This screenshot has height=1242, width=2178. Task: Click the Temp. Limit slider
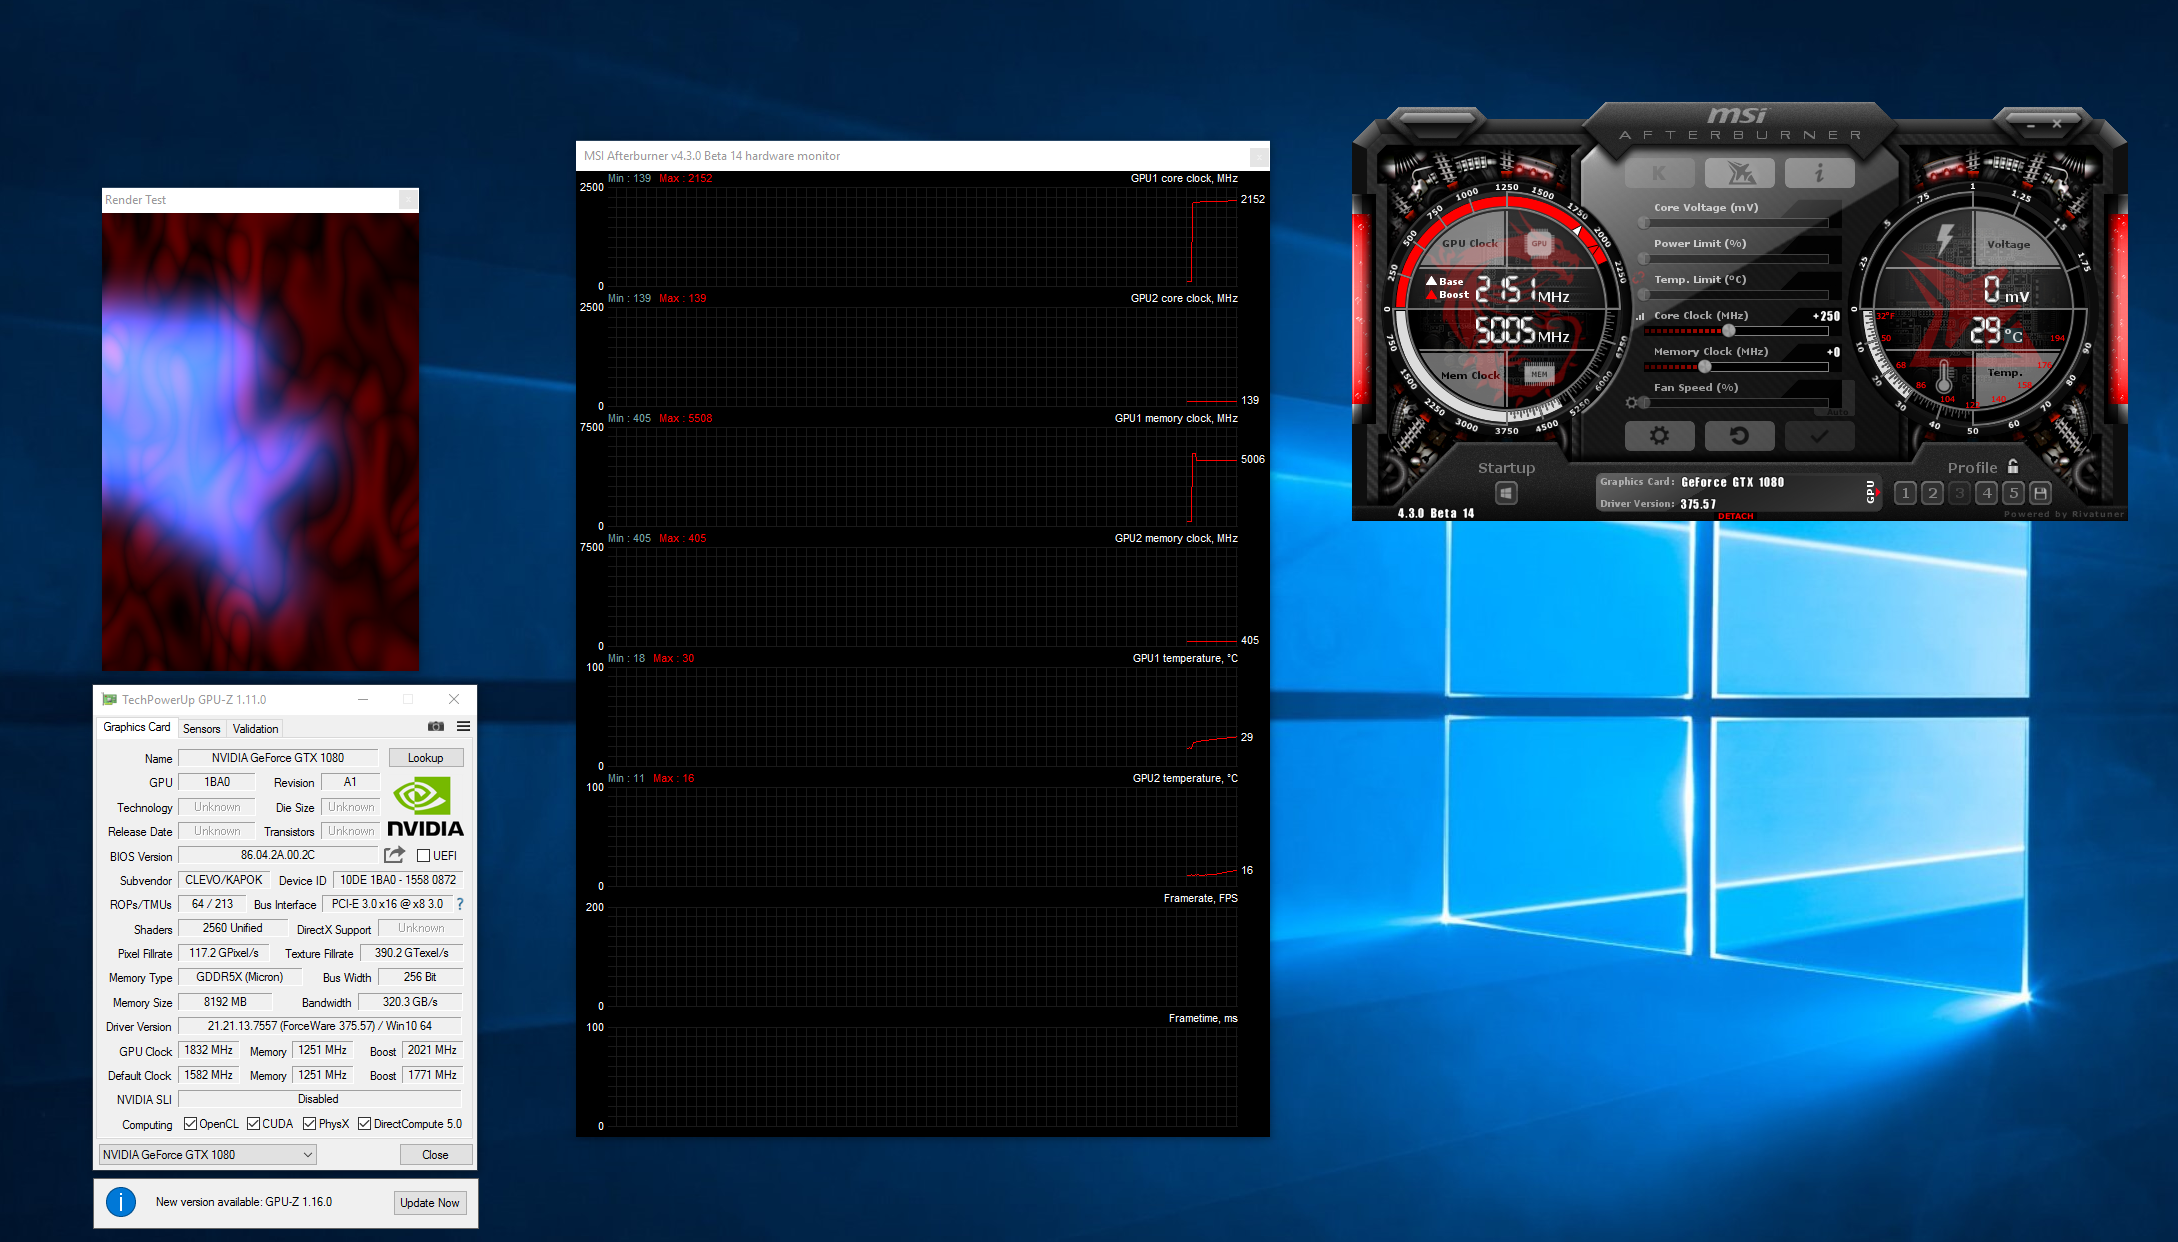(x=1736, y=294)
